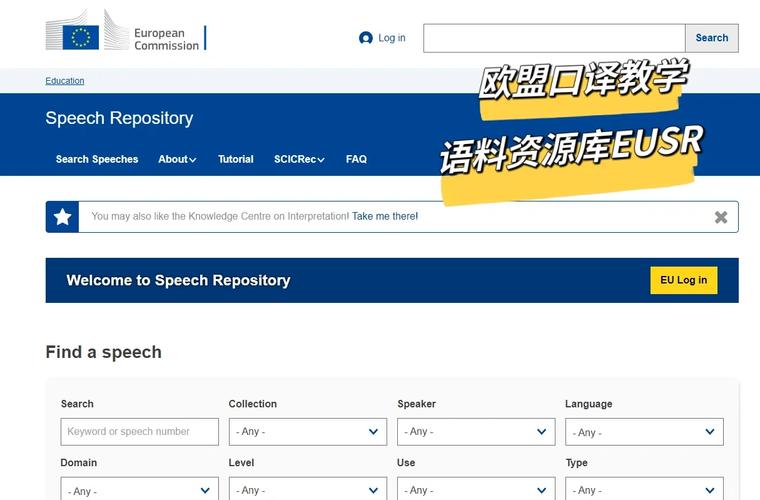The width and height of the screenshot is (760, 500).
Task: Expand the SCICRec menu
Action: point(299,159)
